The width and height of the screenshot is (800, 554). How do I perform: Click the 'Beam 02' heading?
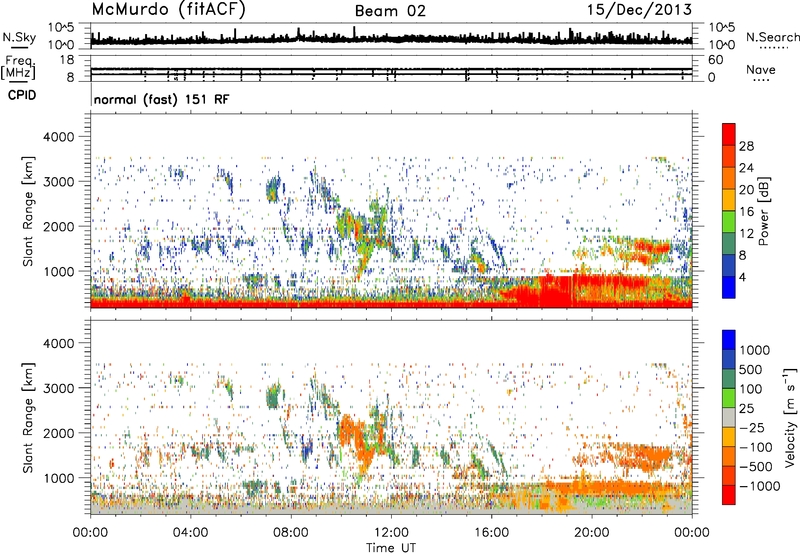(390, 11)
